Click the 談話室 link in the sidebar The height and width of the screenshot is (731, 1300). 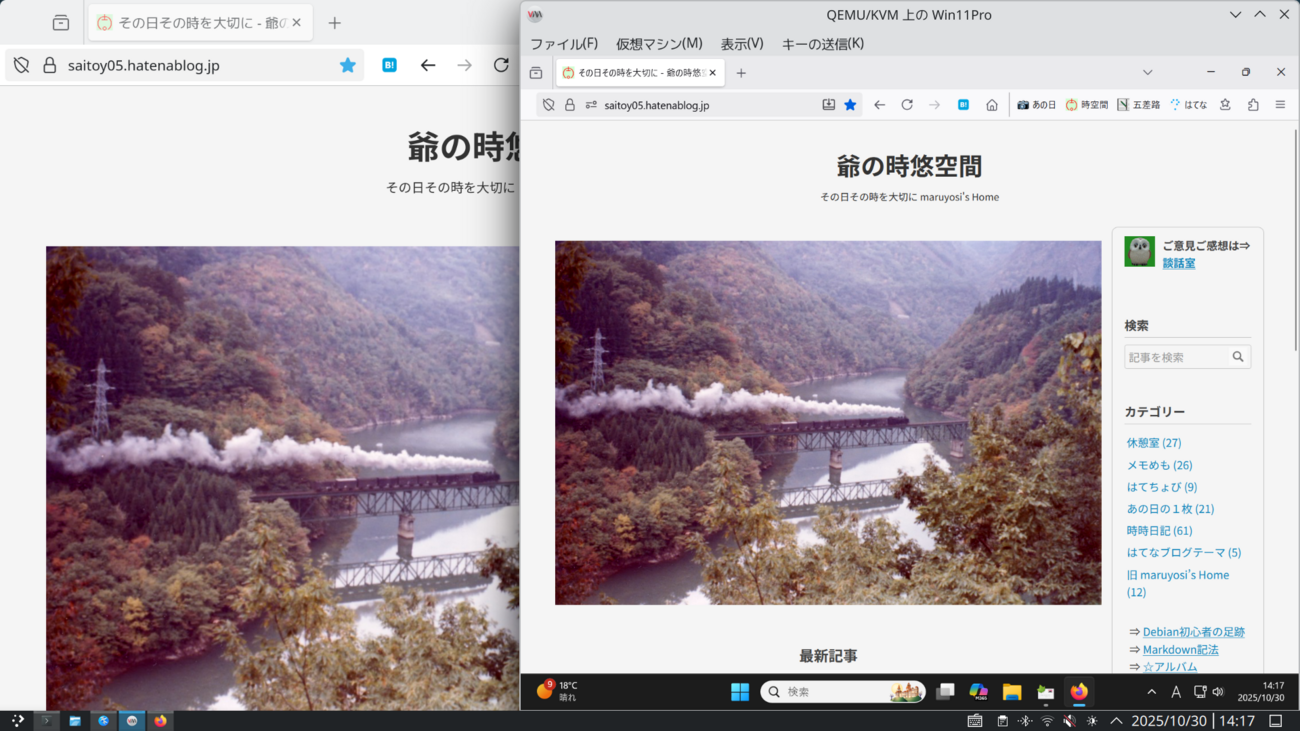click(x=1179, y=264)
